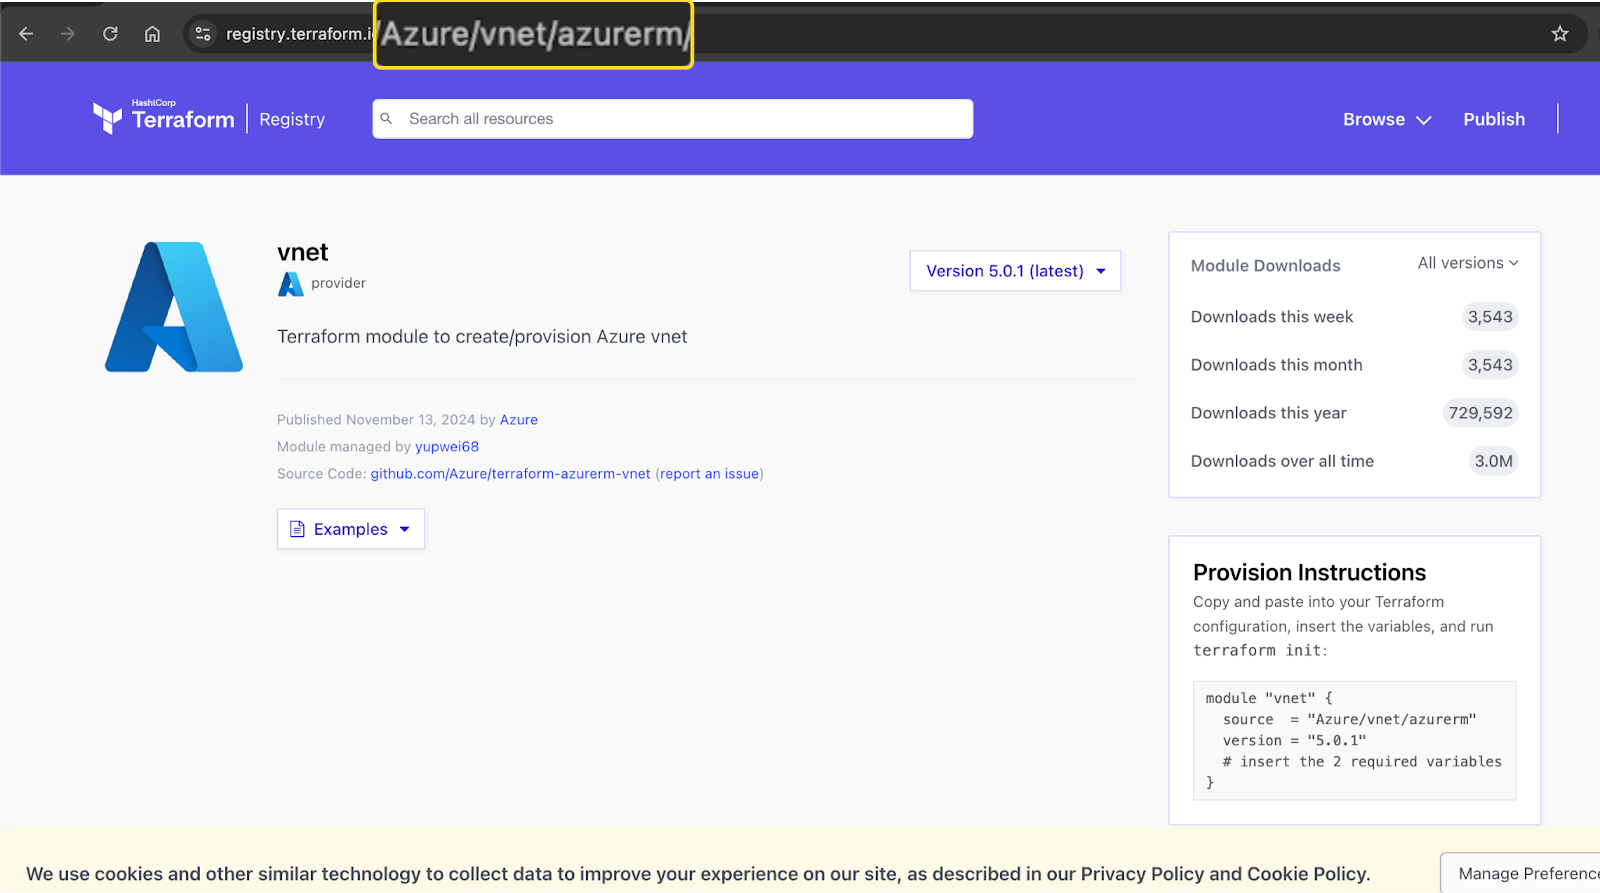The width and height of the screenshot is (1600, 893).
Task: Click the module vnet code snippet
Action: 1354,740
